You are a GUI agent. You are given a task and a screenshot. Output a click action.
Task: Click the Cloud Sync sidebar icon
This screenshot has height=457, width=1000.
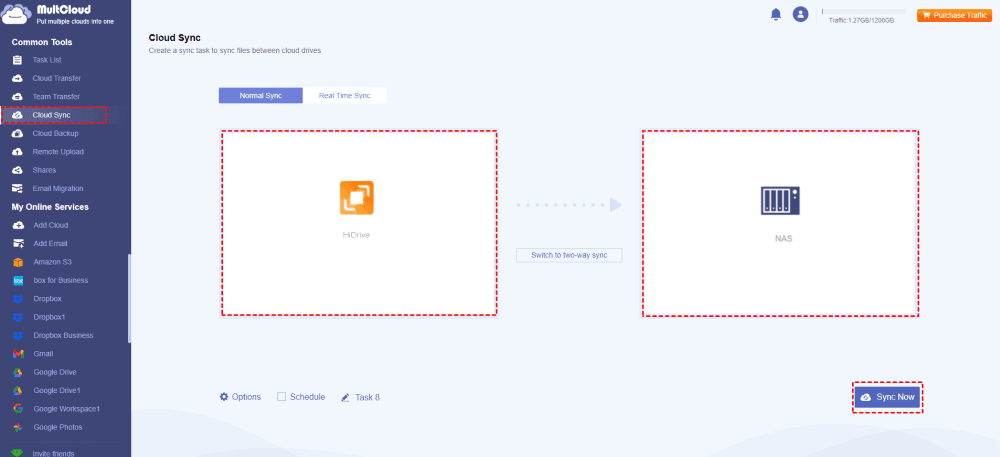(18, 115)
